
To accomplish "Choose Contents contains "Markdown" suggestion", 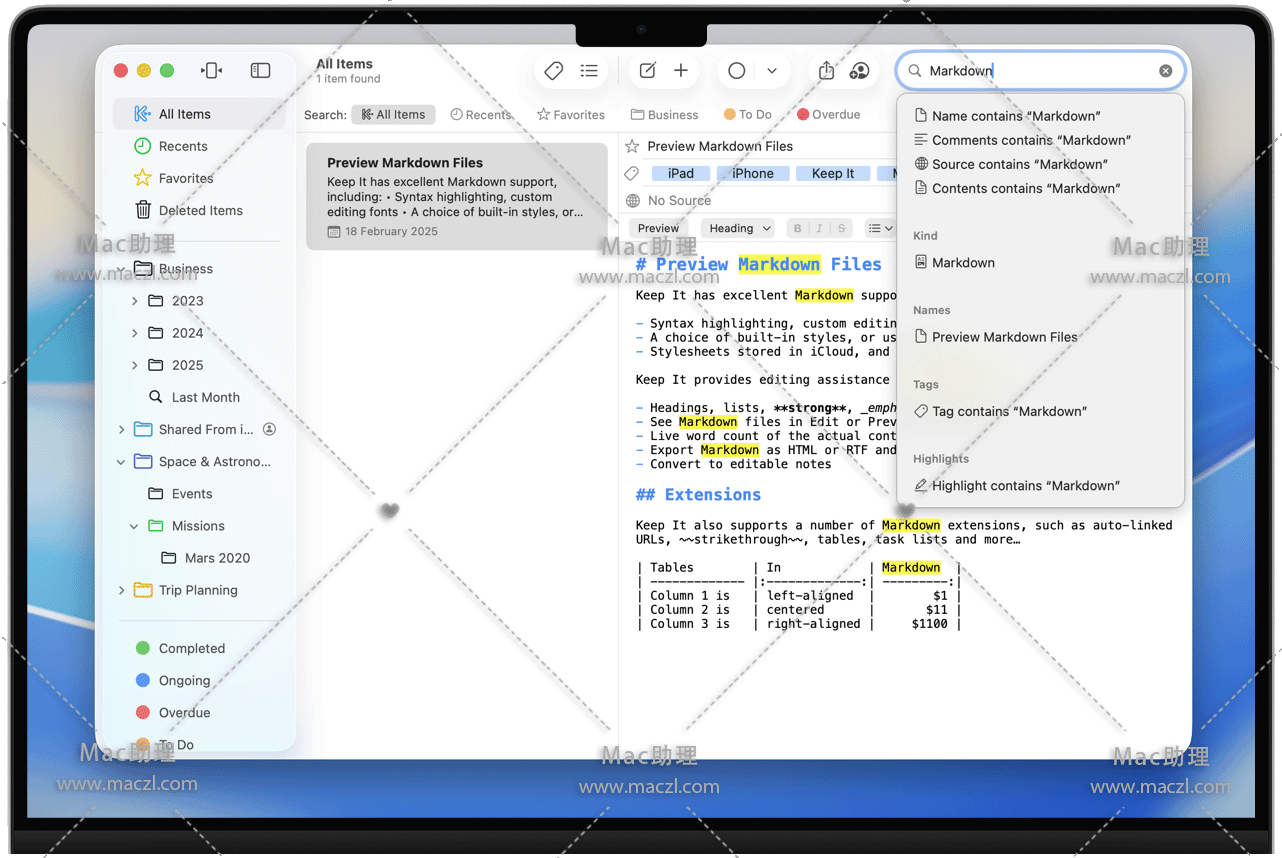I will (1025, 188).
